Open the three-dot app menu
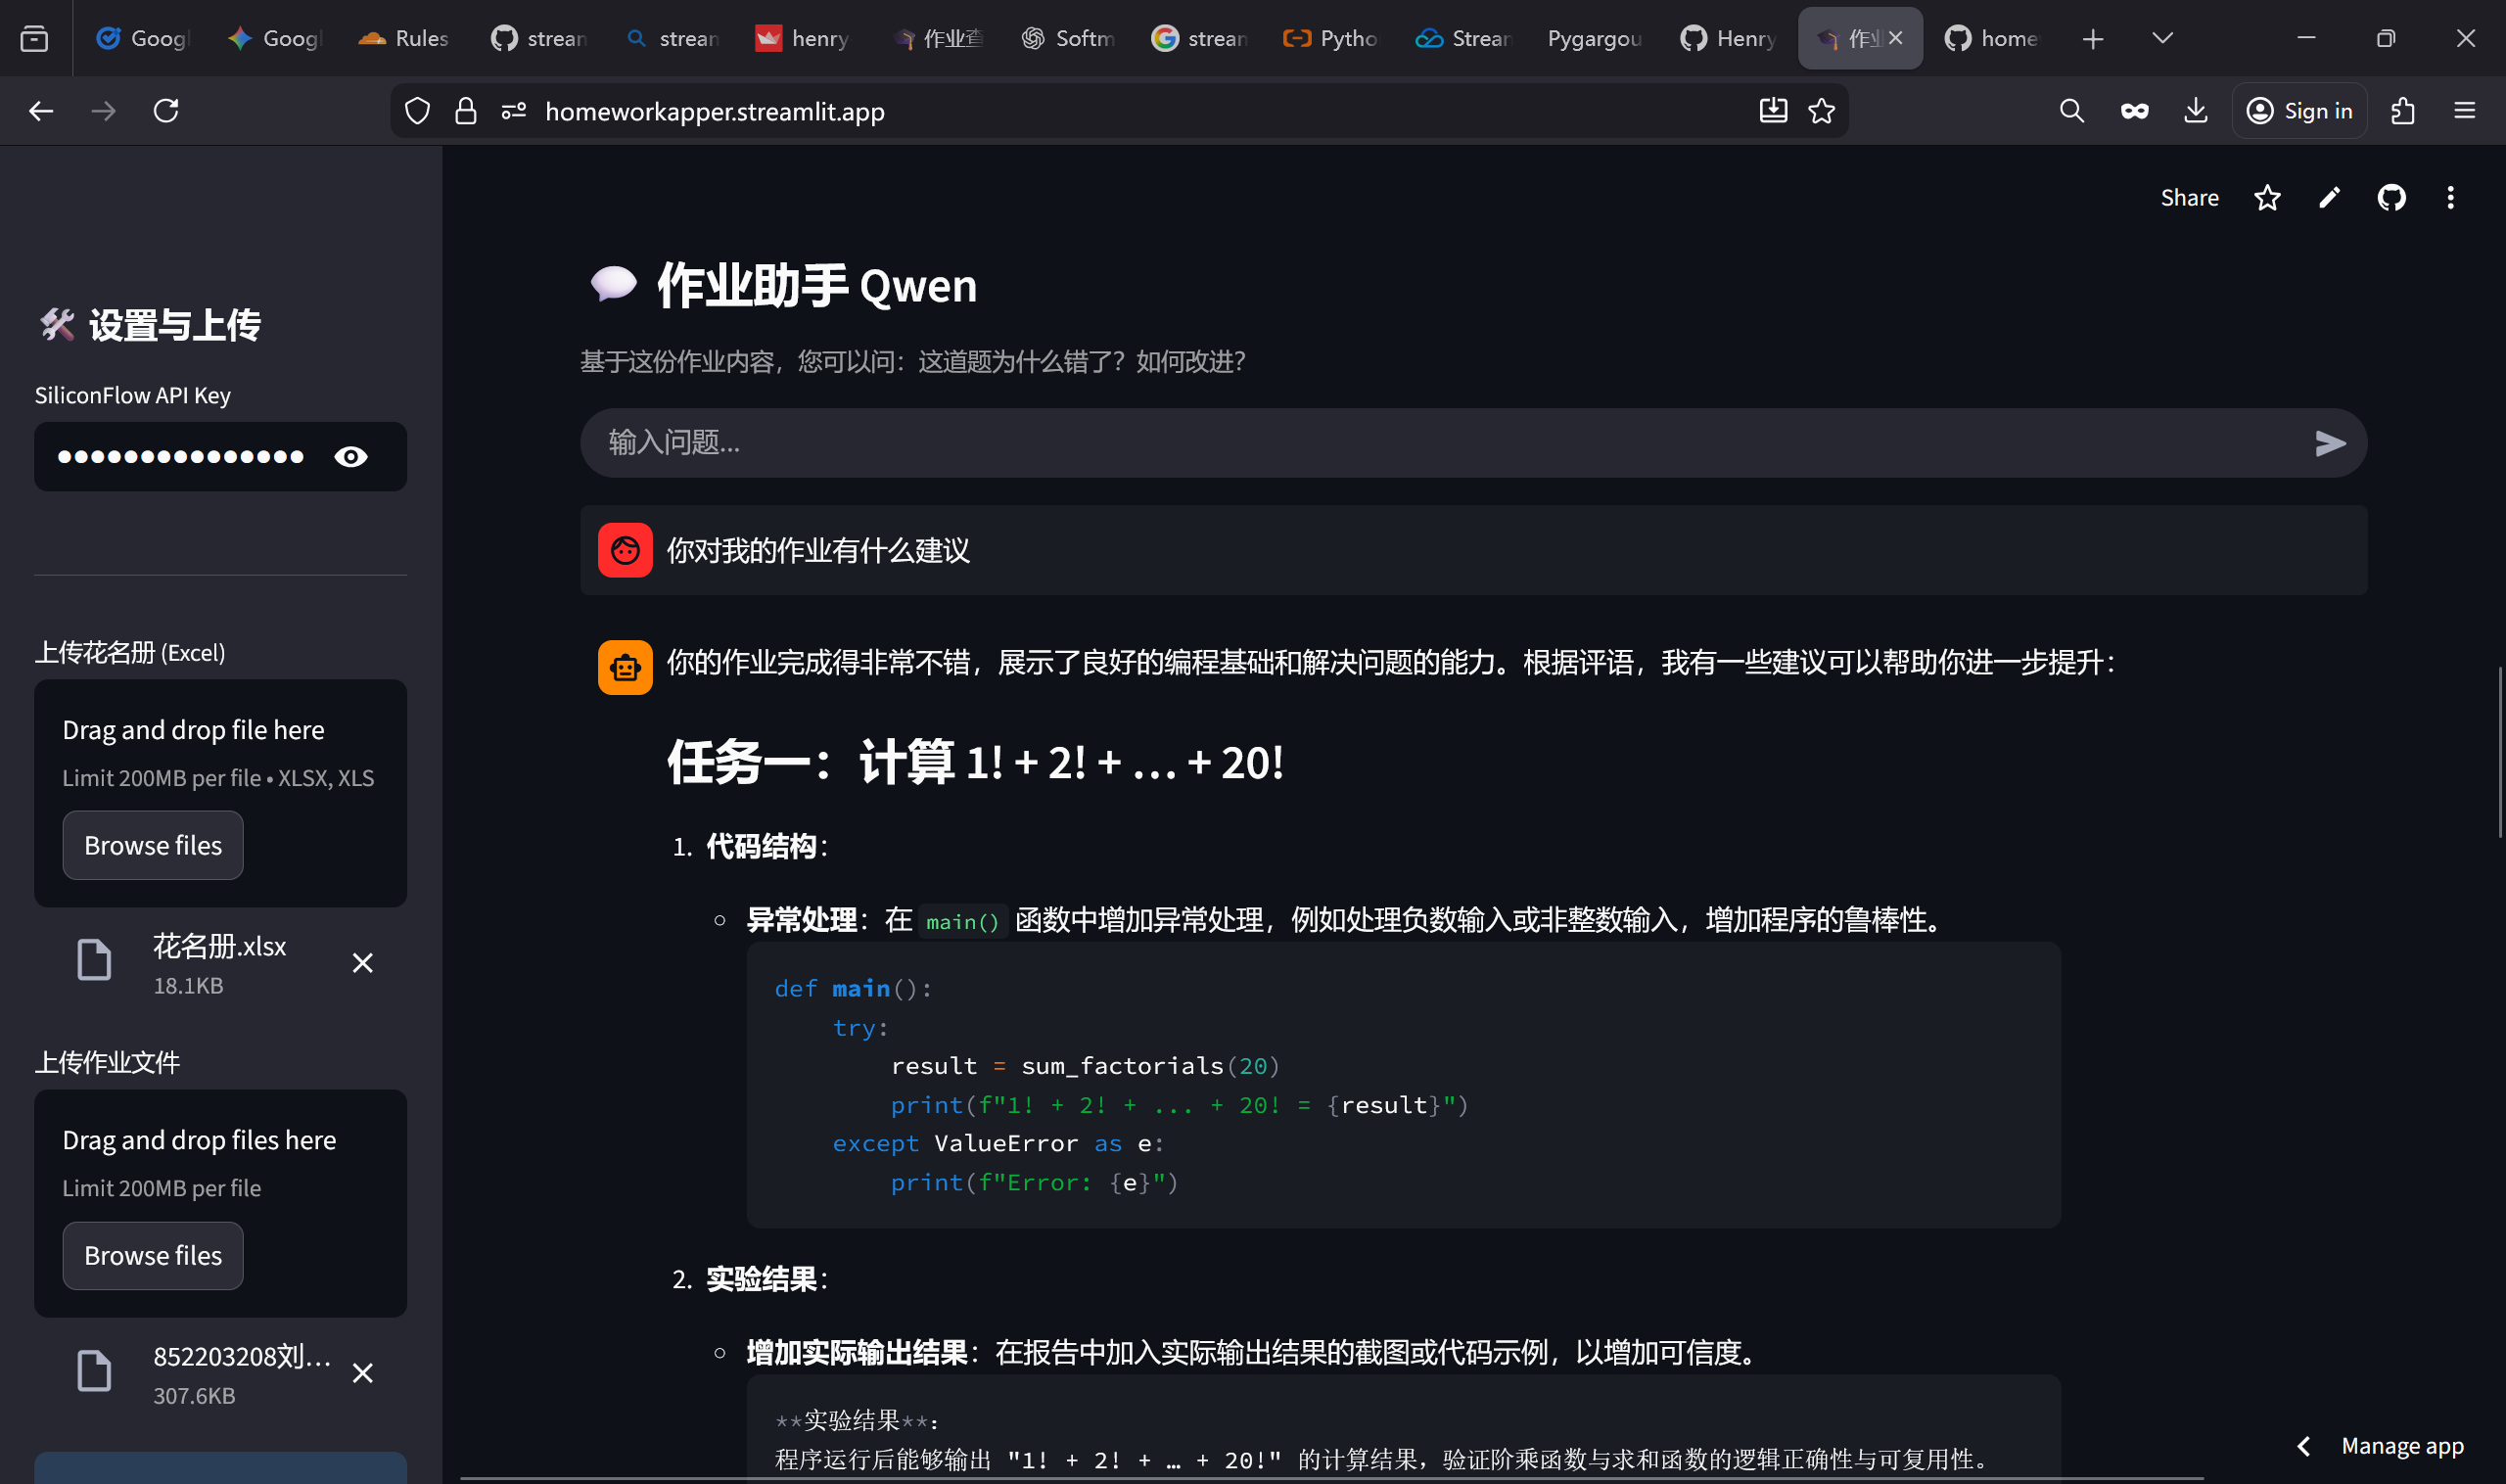 point(2449,198)
